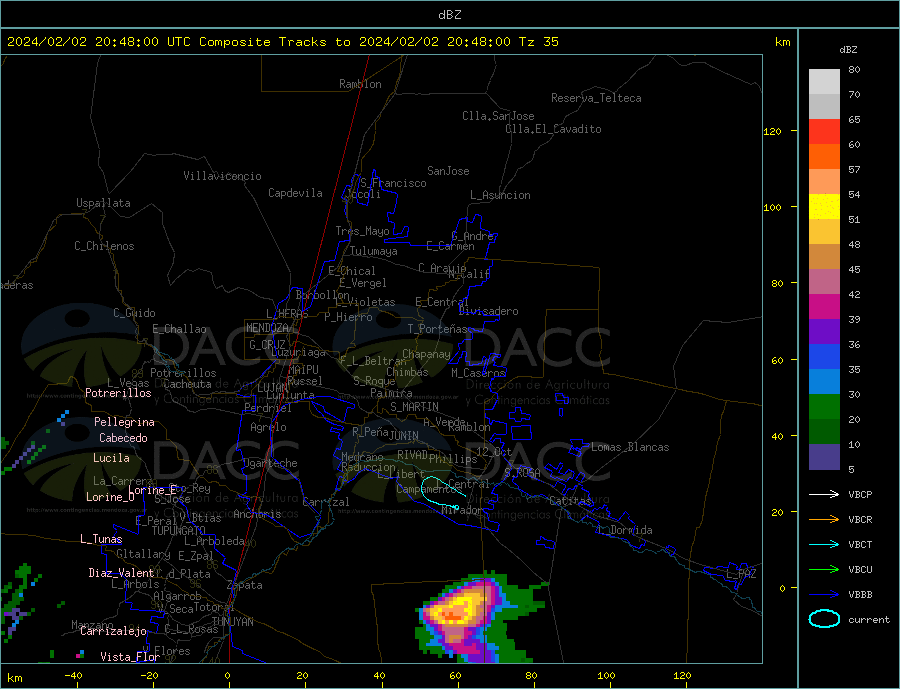This screenshot has width=900, height=689.
Task: Click the slate swatch between 10 and 5
Action: pos(824,456)
